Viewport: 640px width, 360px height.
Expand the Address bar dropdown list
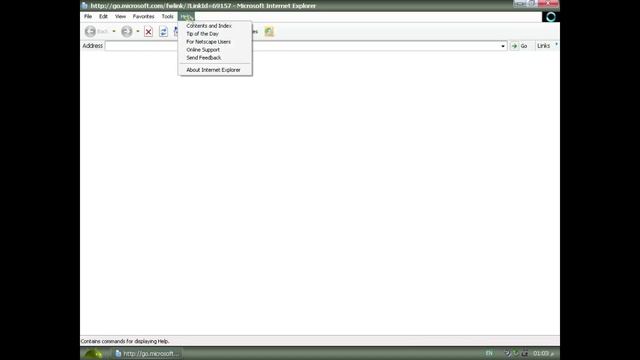click(503, 46)
